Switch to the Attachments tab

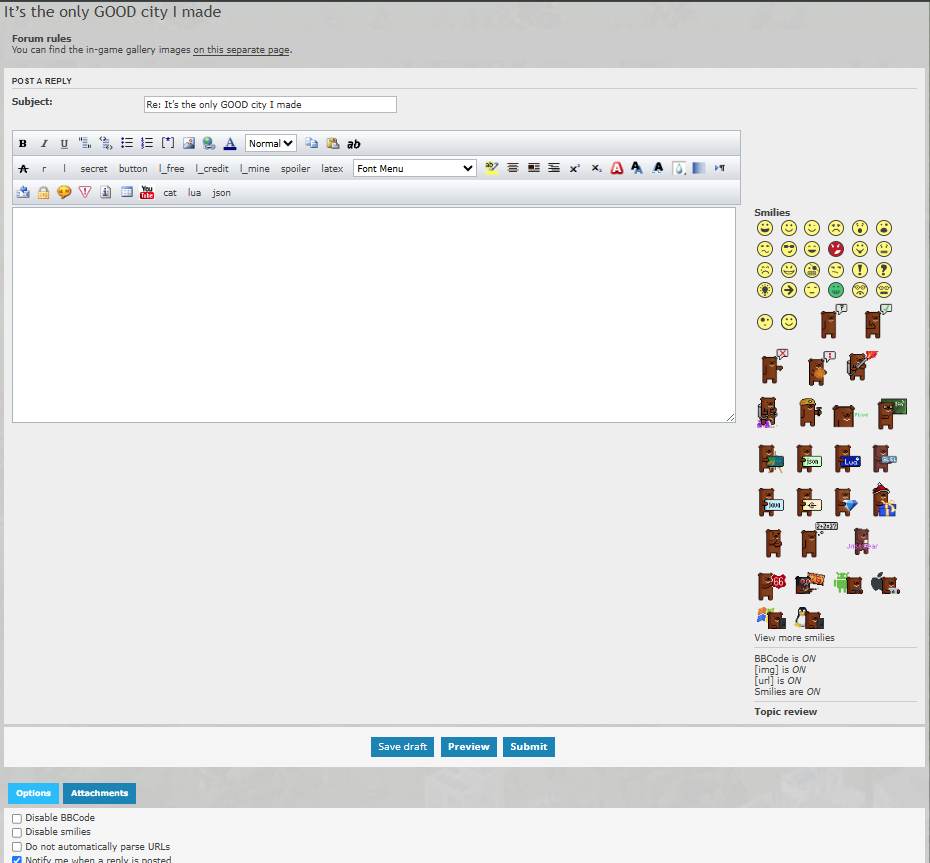[x=99, y=793]
